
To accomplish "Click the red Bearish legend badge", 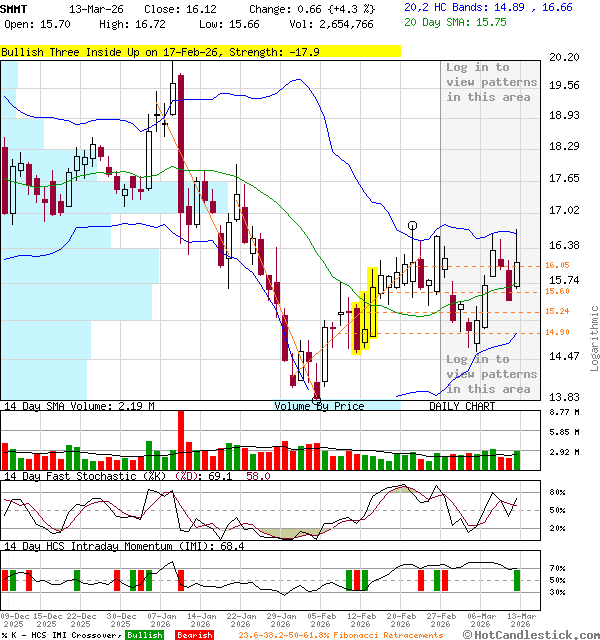I will point(194,634).
